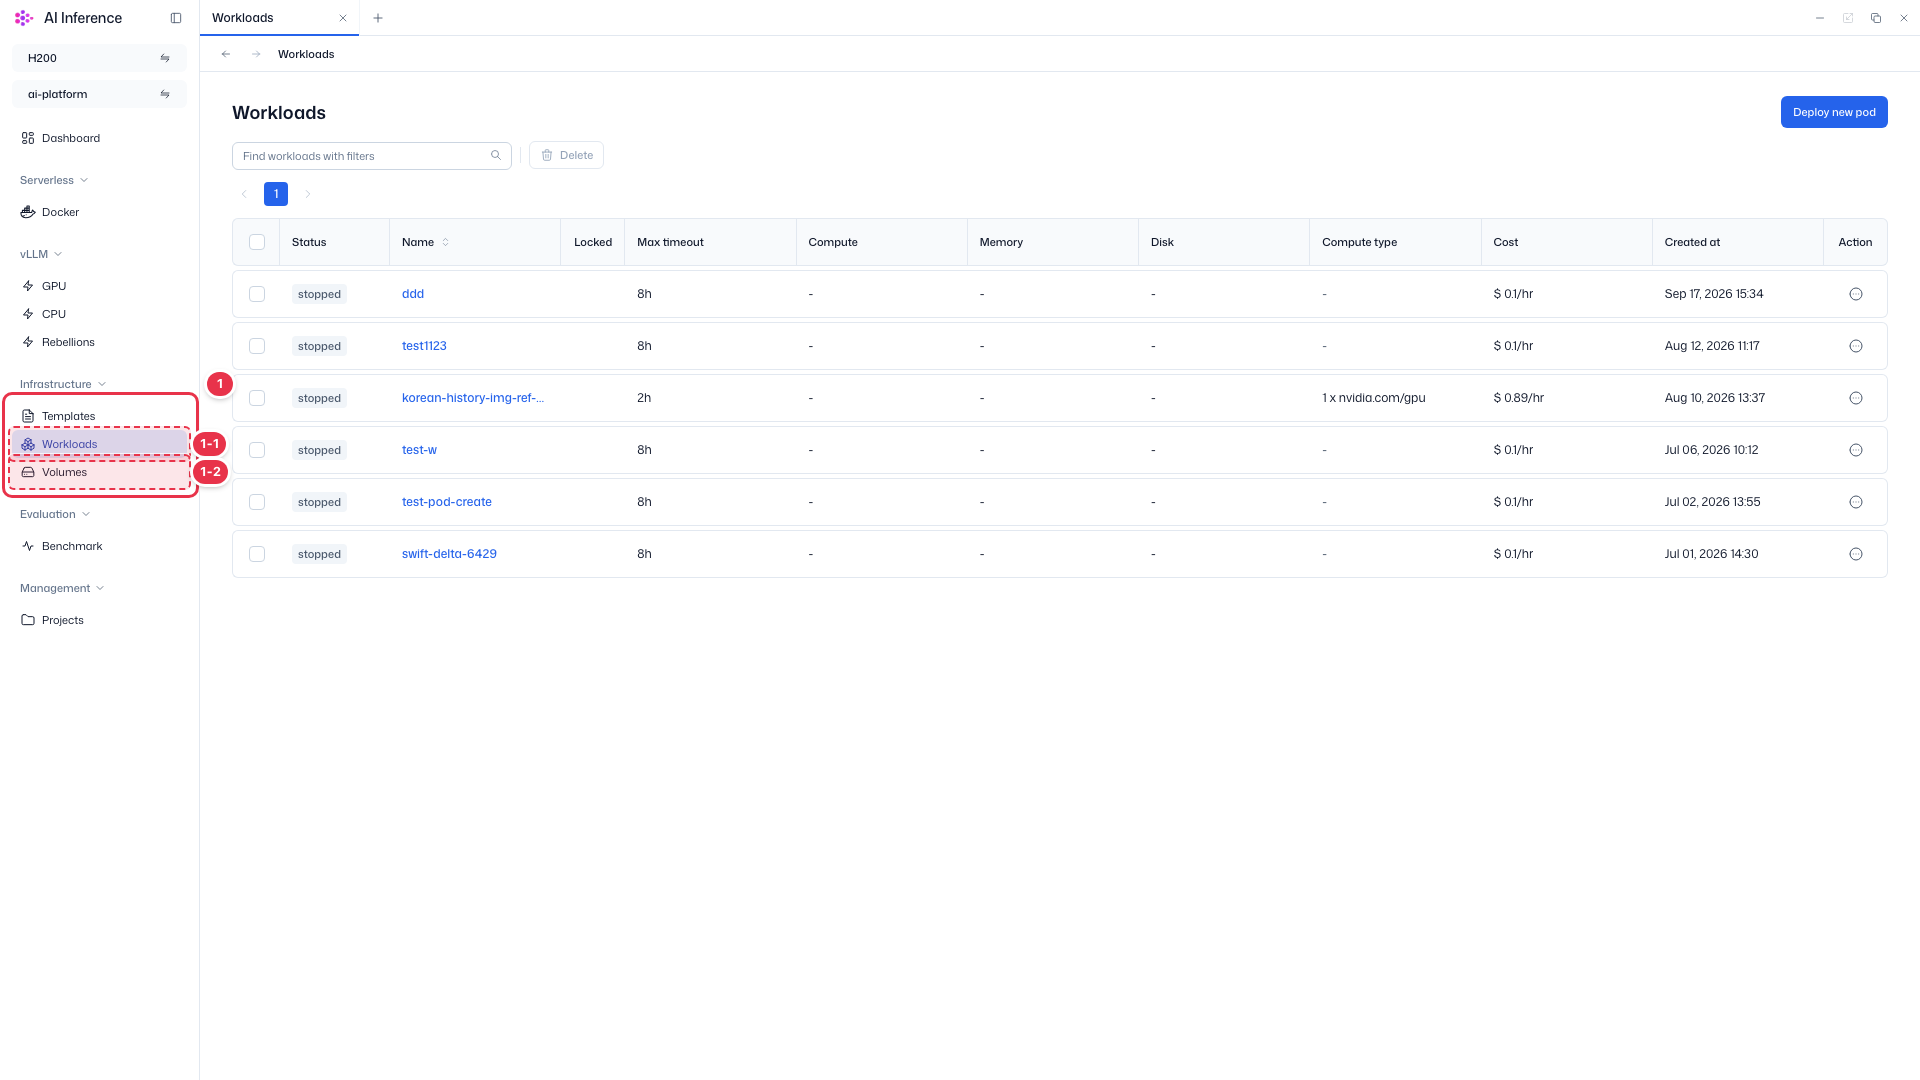Tick the test-w workload checkbox
This screenshot has width=1920, height=1080.
pyautogui.click(x=257, y=450)
